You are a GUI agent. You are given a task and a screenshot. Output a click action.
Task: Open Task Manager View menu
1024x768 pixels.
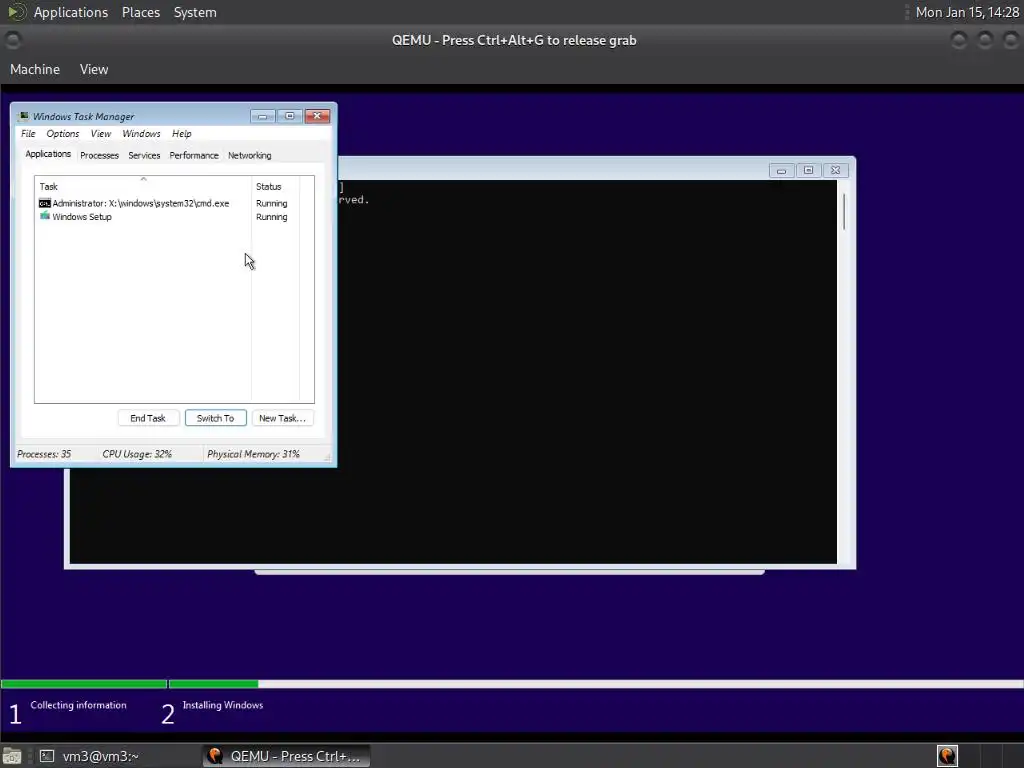[101, 134]
